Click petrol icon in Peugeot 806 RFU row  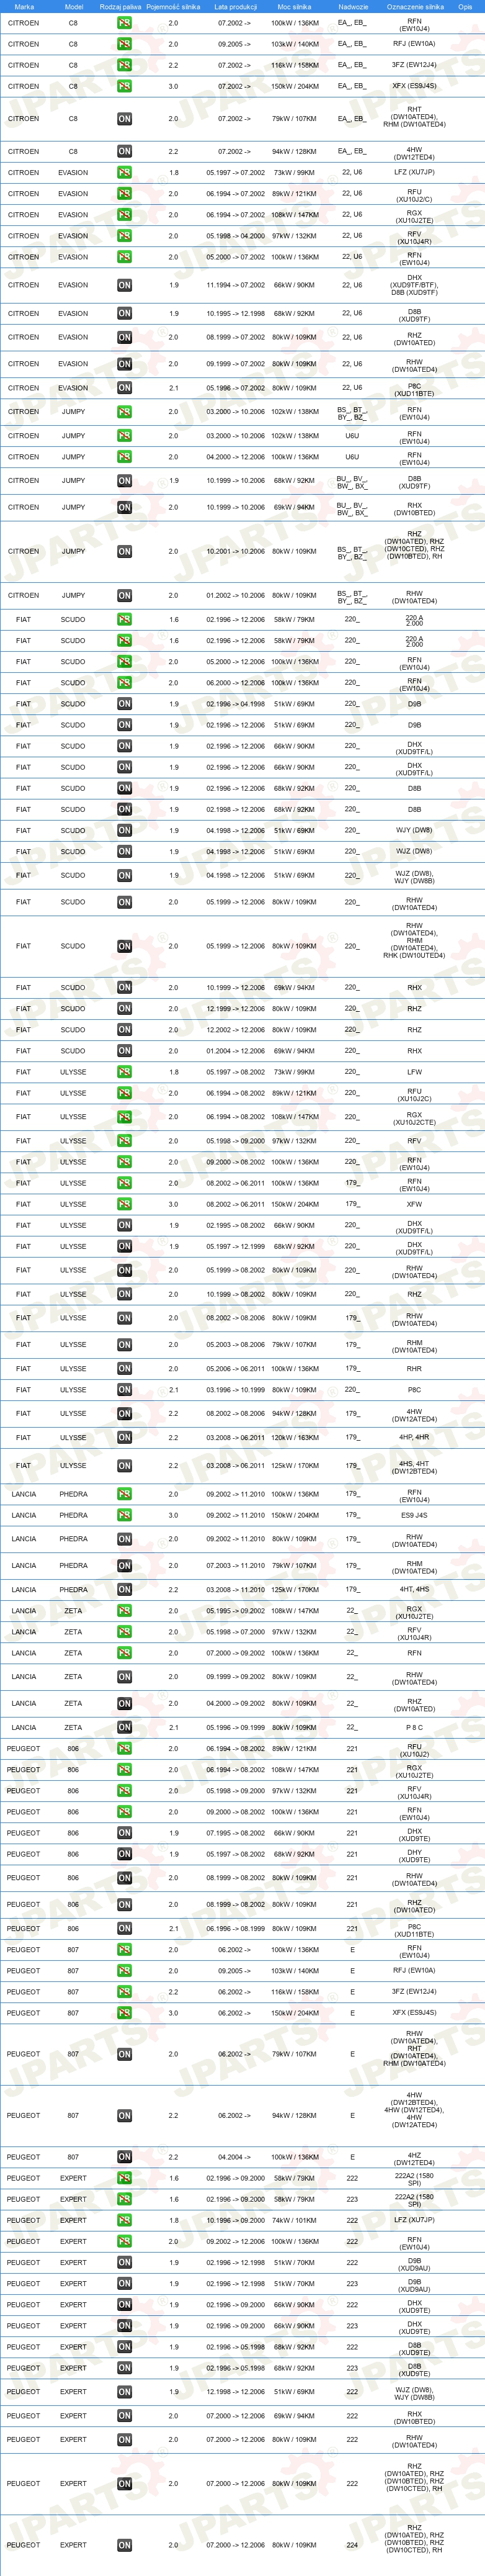pos(124,1749)
